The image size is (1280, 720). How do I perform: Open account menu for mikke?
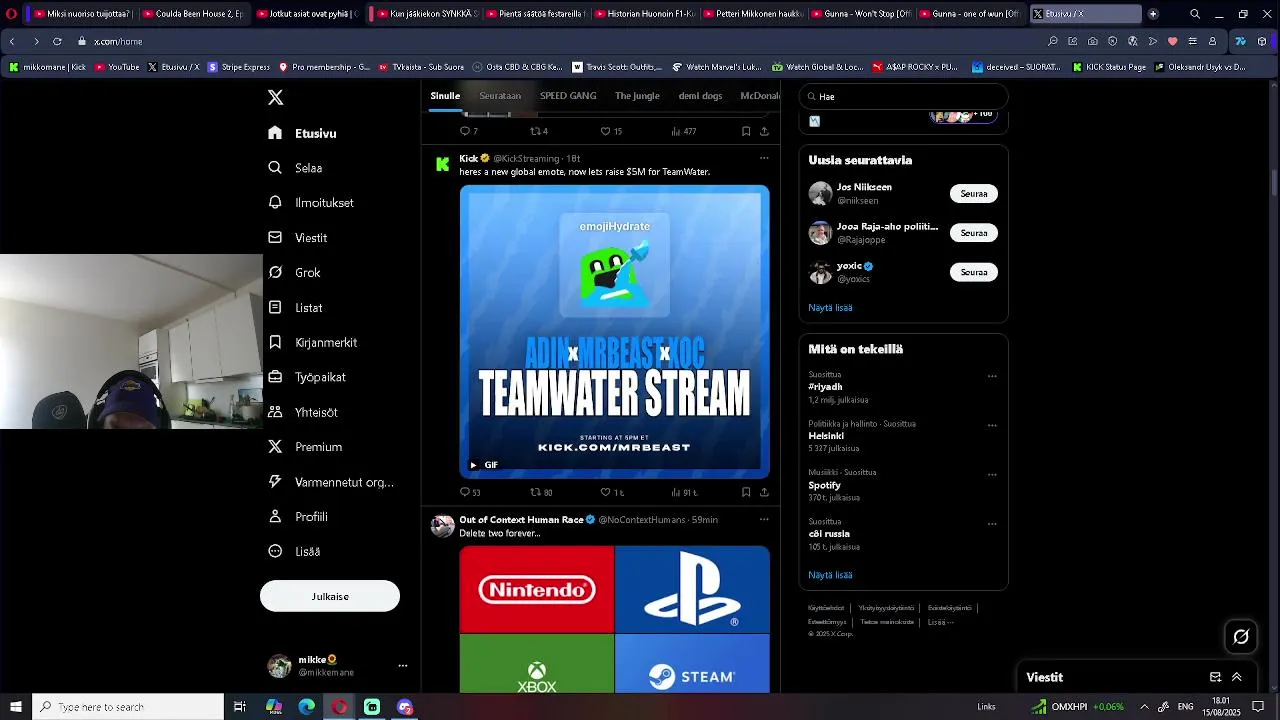330,666
